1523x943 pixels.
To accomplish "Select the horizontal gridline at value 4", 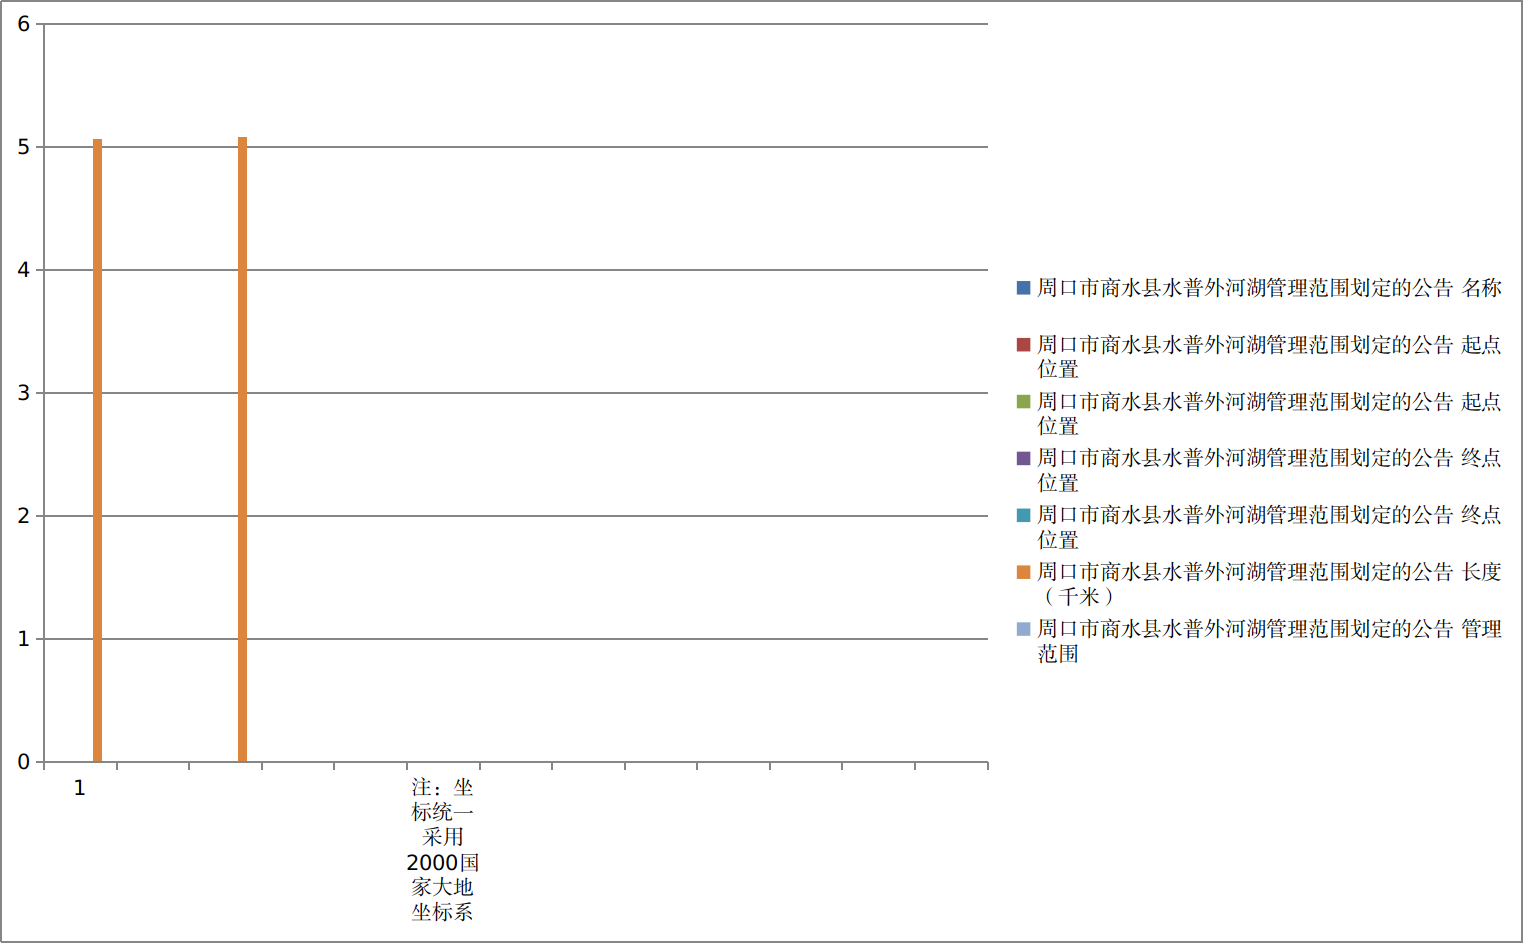I will click(600, 270).
